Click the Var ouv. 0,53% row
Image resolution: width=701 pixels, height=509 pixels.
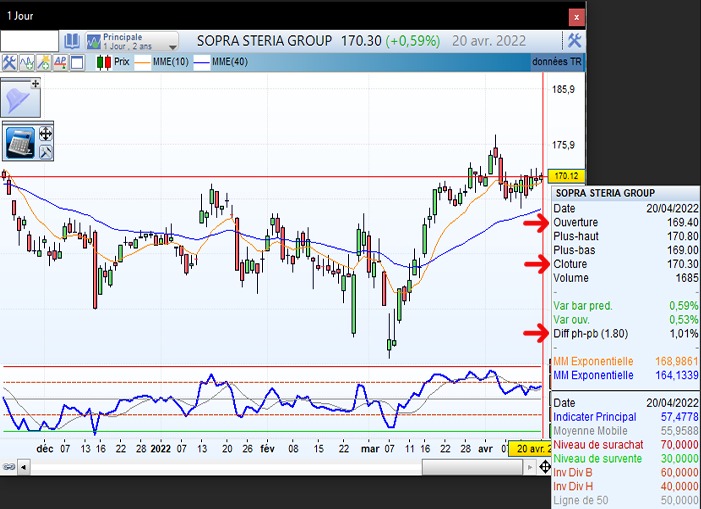[625, 320]
